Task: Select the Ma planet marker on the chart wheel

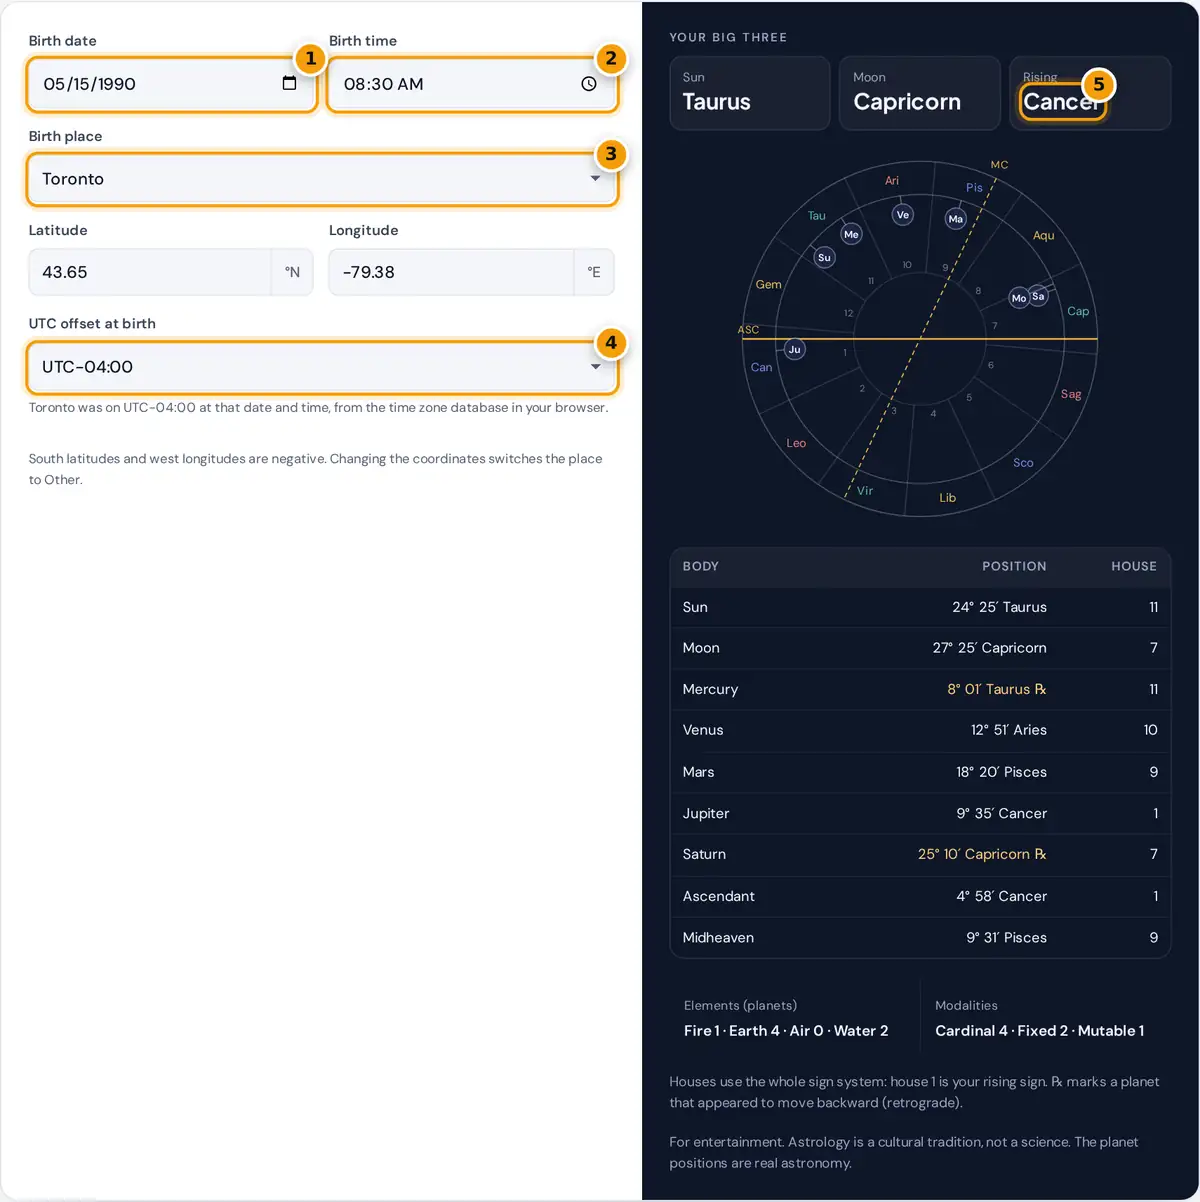Action: click(x=956, y=218)
